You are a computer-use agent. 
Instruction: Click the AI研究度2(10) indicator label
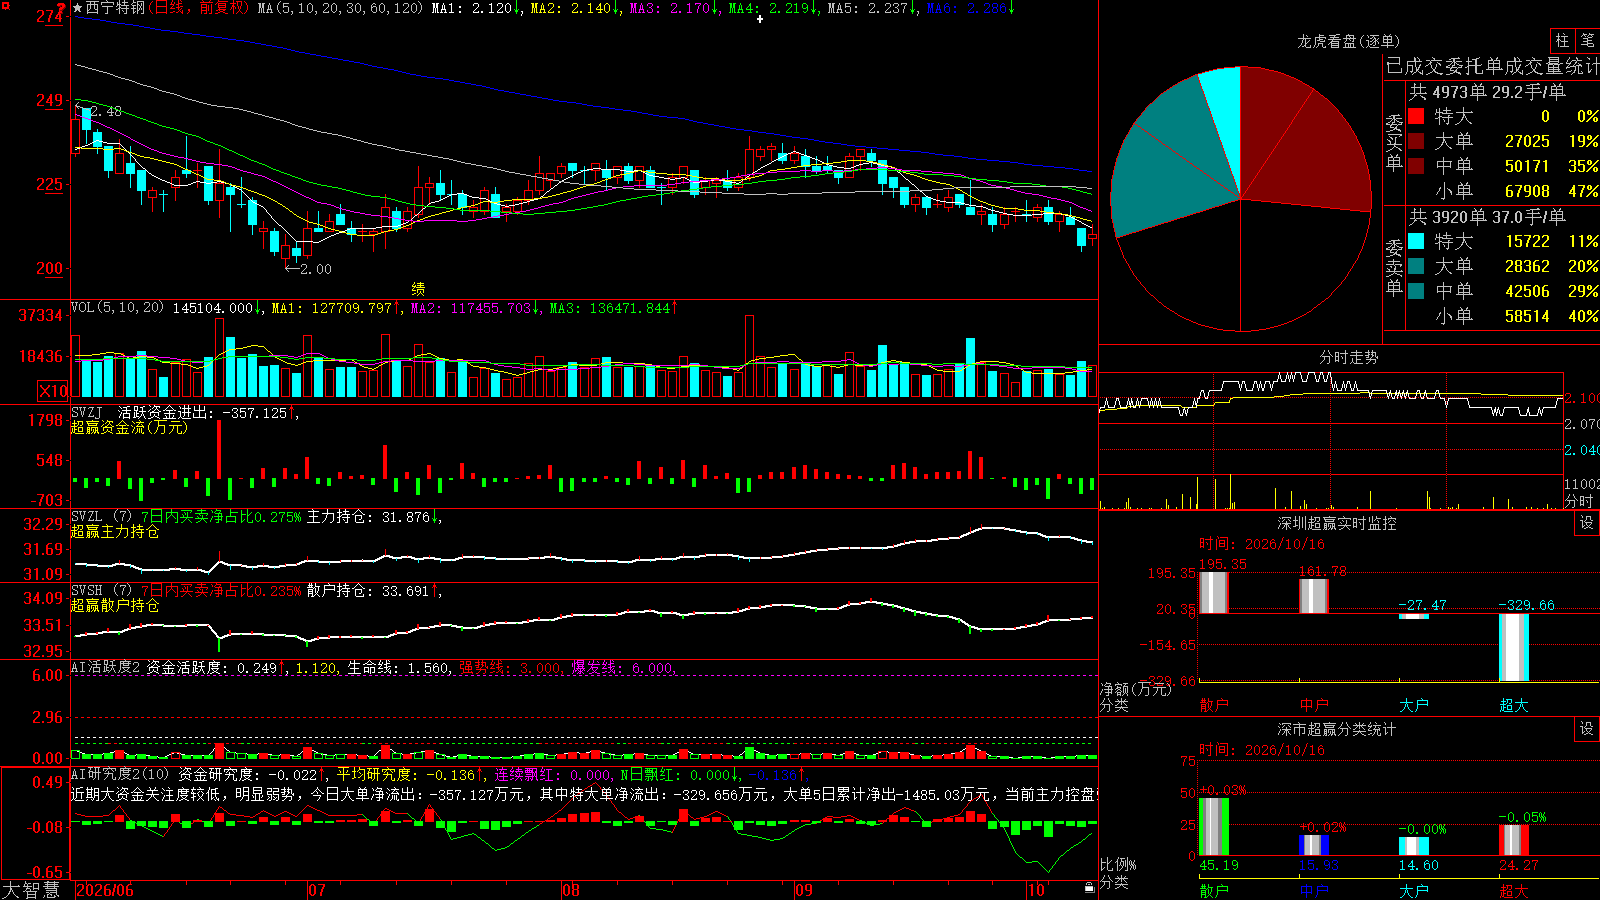(120, 774)
